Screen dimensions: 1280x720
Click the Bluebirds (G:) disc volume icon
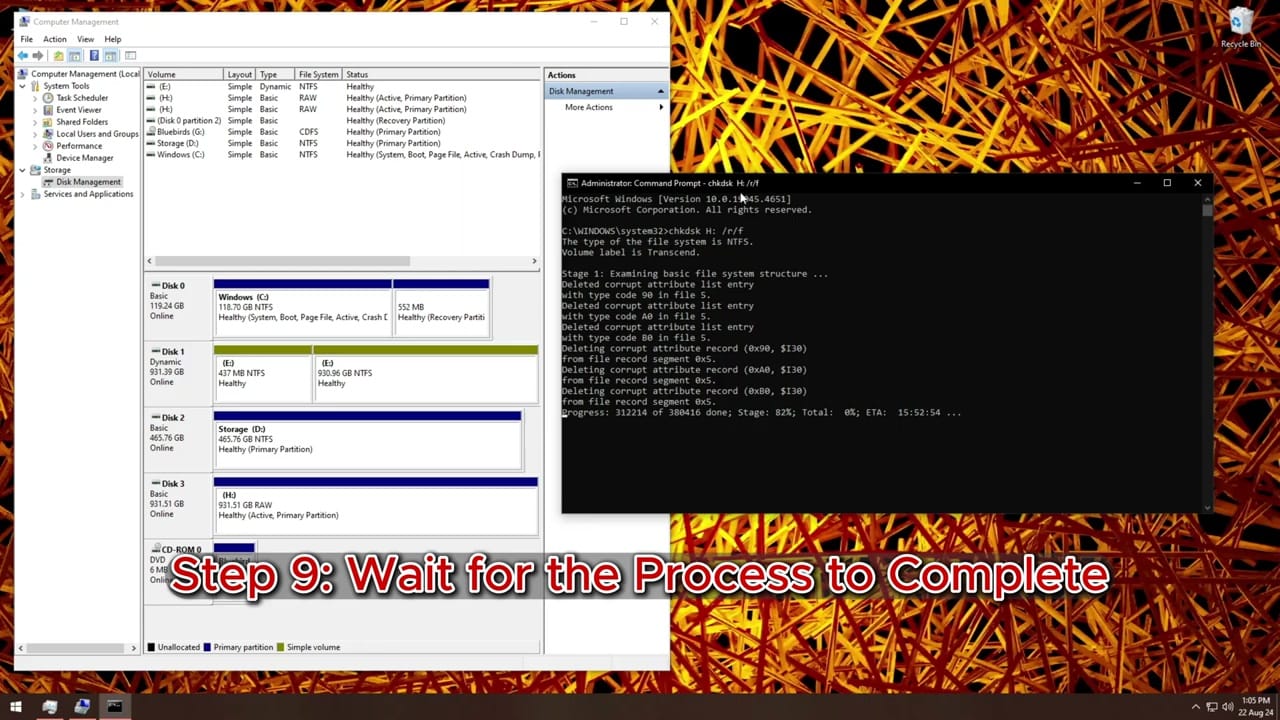tap(151, 132)
